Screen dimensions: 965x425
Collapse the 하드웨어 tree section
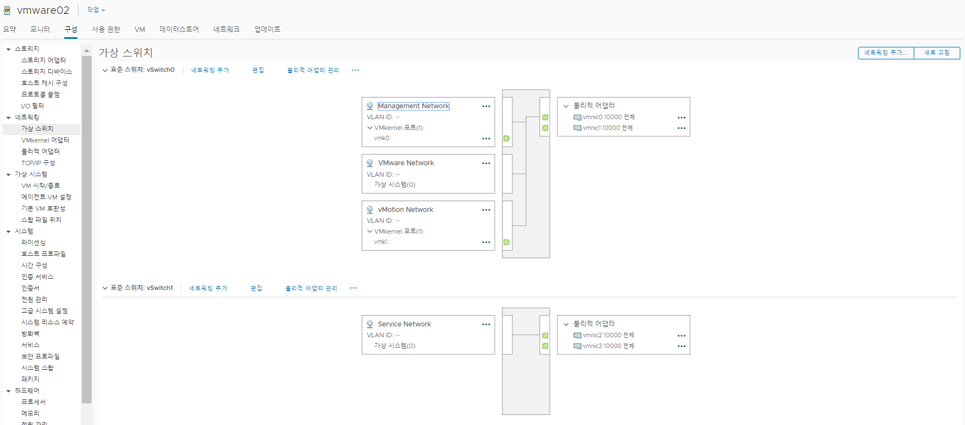9,390
